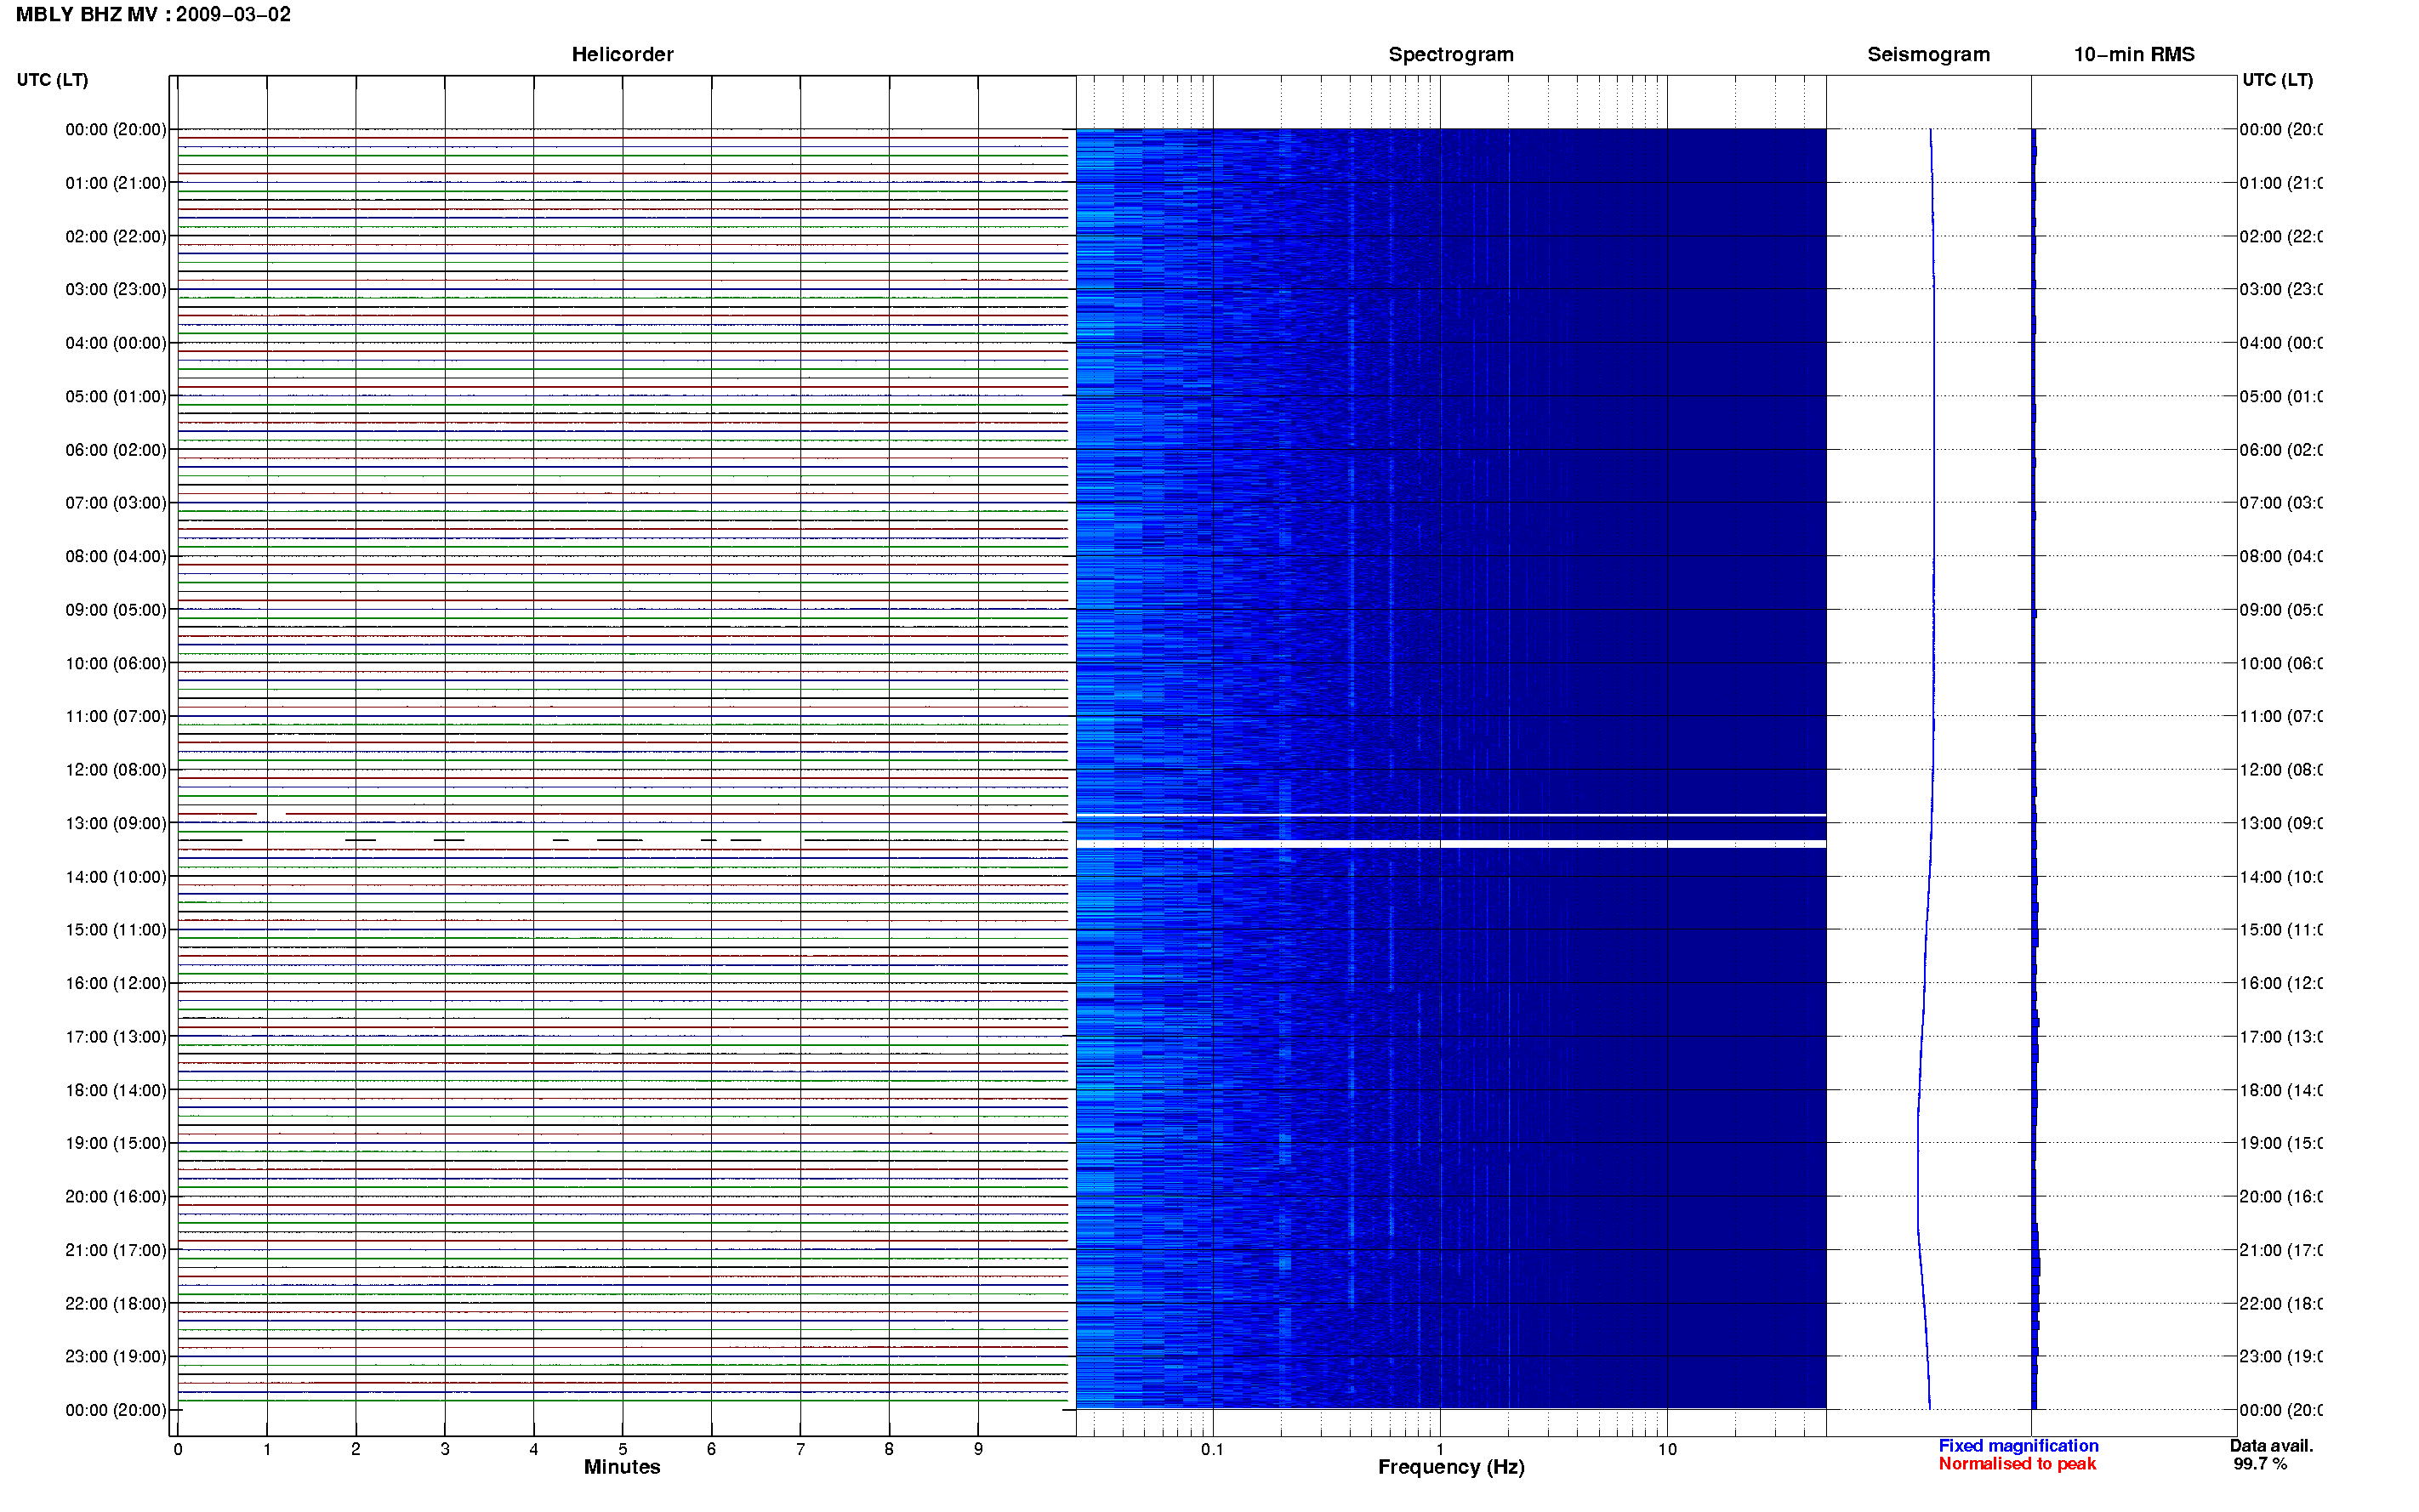Click the left 17:00 (13:00) time label
Image resolution: width=2419 pixels, height=1512 pixels.
pyautogui.click(x=116, y=1037)
